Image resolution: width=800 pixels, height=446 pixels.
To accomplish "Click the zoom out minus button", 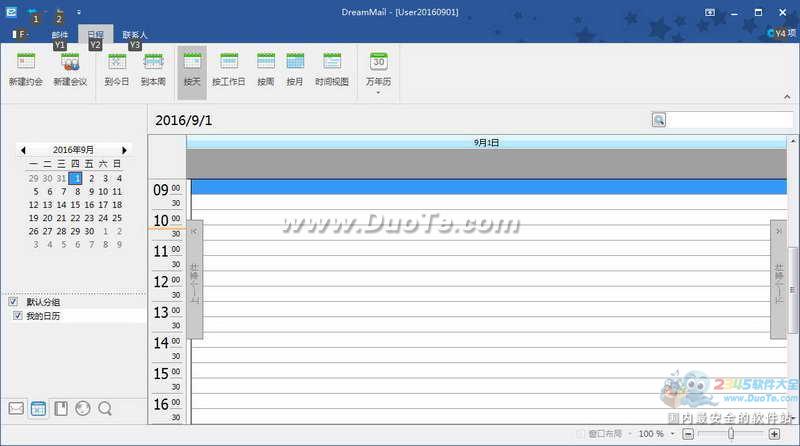I will click(x=688, y=434).
